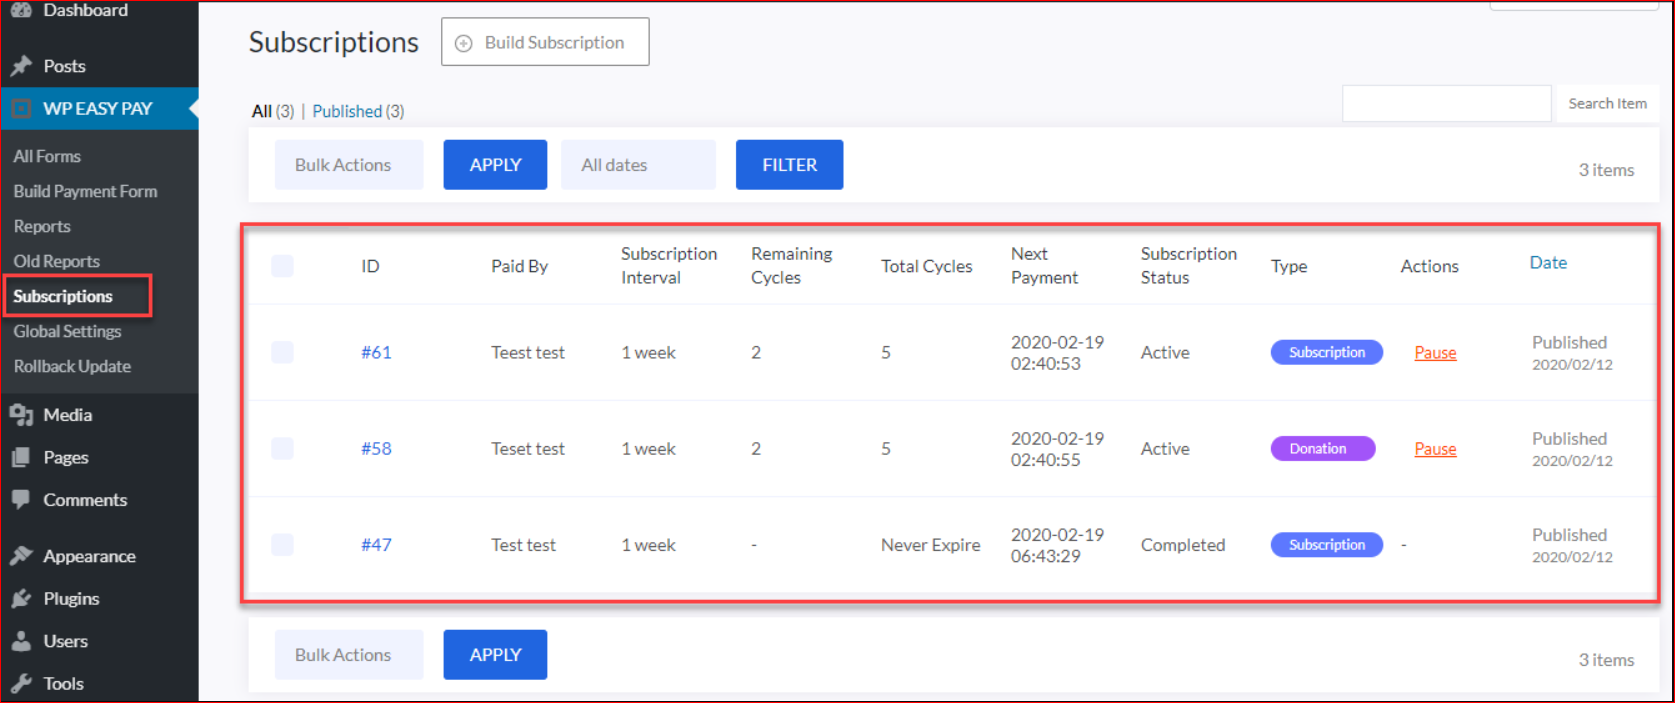Image resolution: width=1675 pixels, height=703 pixels.
Task: Click the Plugins plug icon
Action: (x=21, y=599)
